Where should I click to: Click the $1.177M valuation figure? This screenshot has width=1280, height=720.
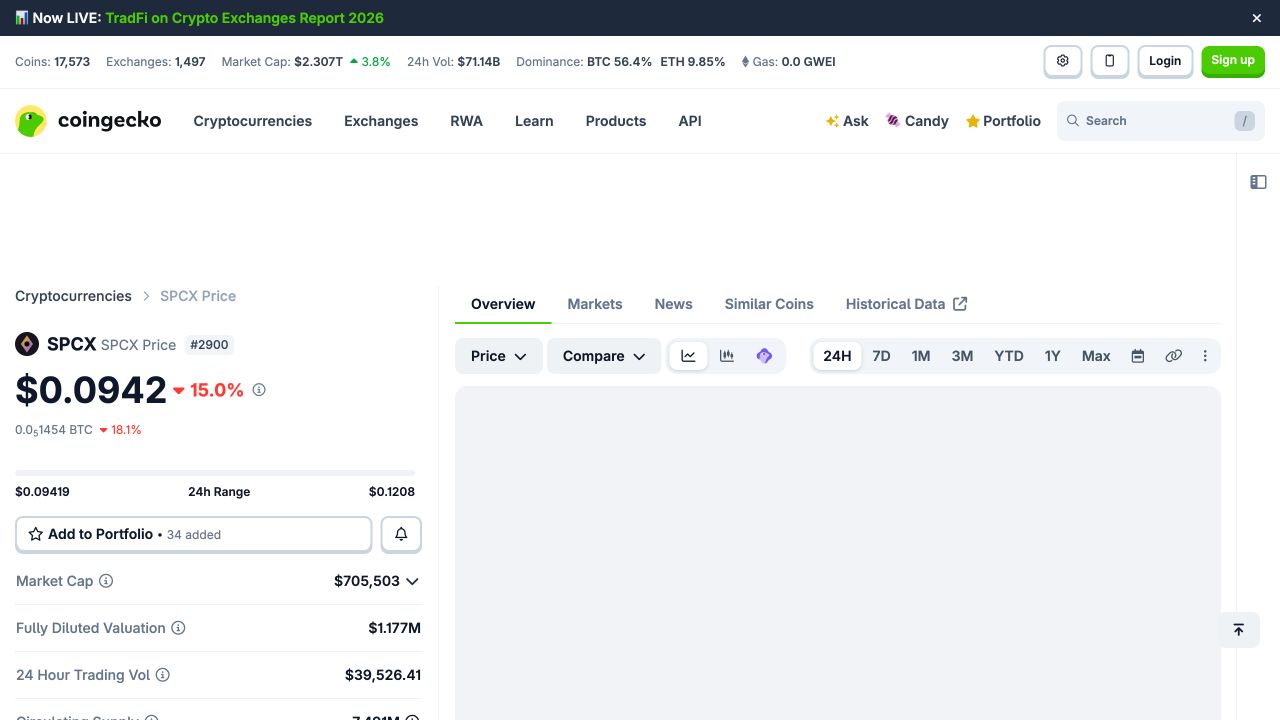(395, 628)
